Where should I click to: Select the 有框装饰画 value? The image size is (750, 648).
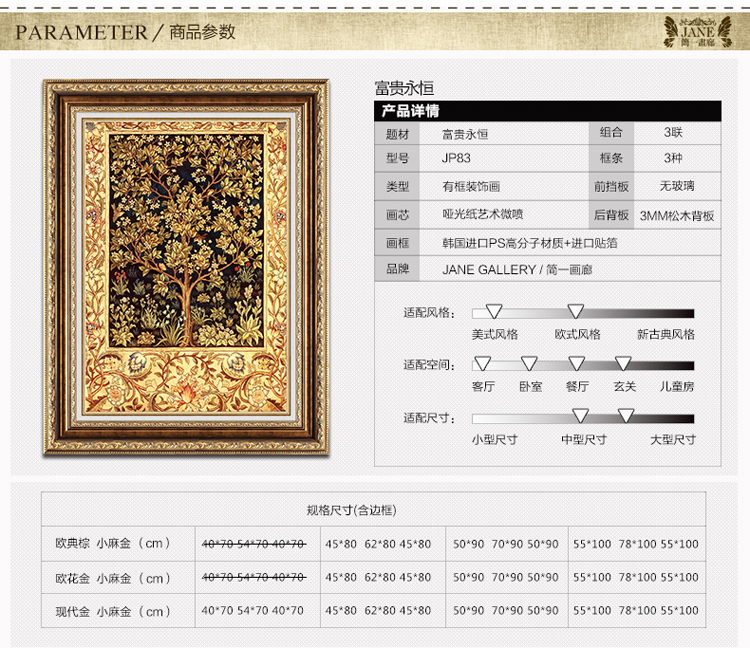(x=471, y=187)
